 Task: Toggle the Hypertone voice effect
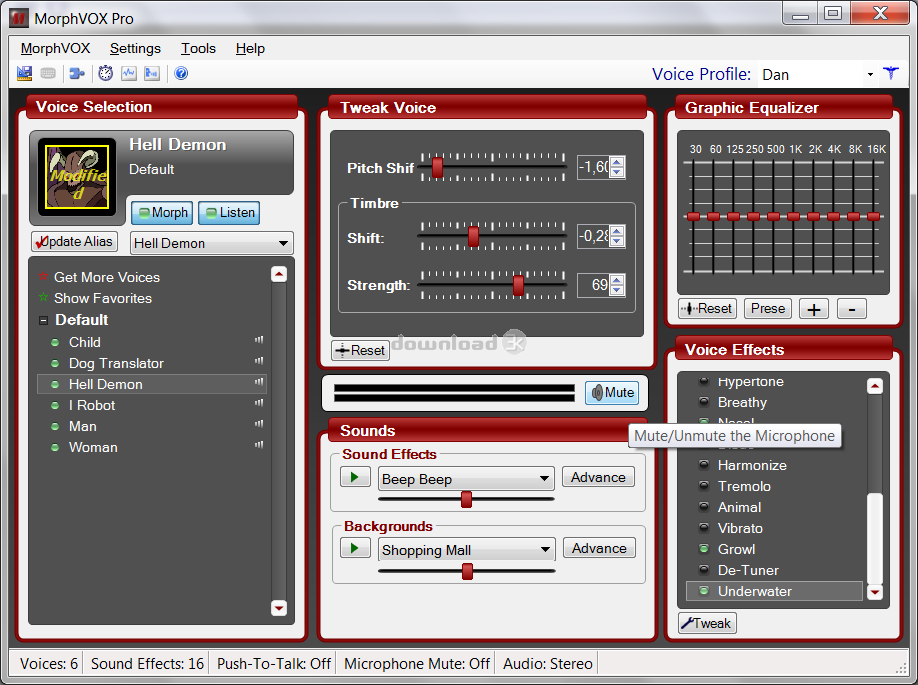tap(704, 381)
